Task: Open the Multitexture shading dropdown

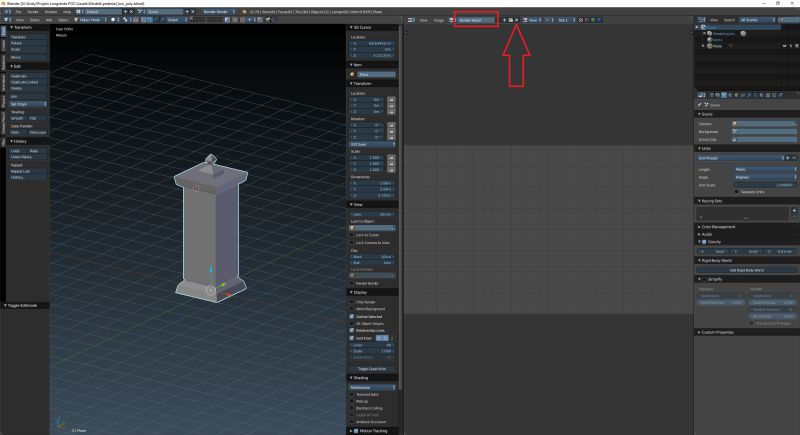Action: (x=373, y=387)
